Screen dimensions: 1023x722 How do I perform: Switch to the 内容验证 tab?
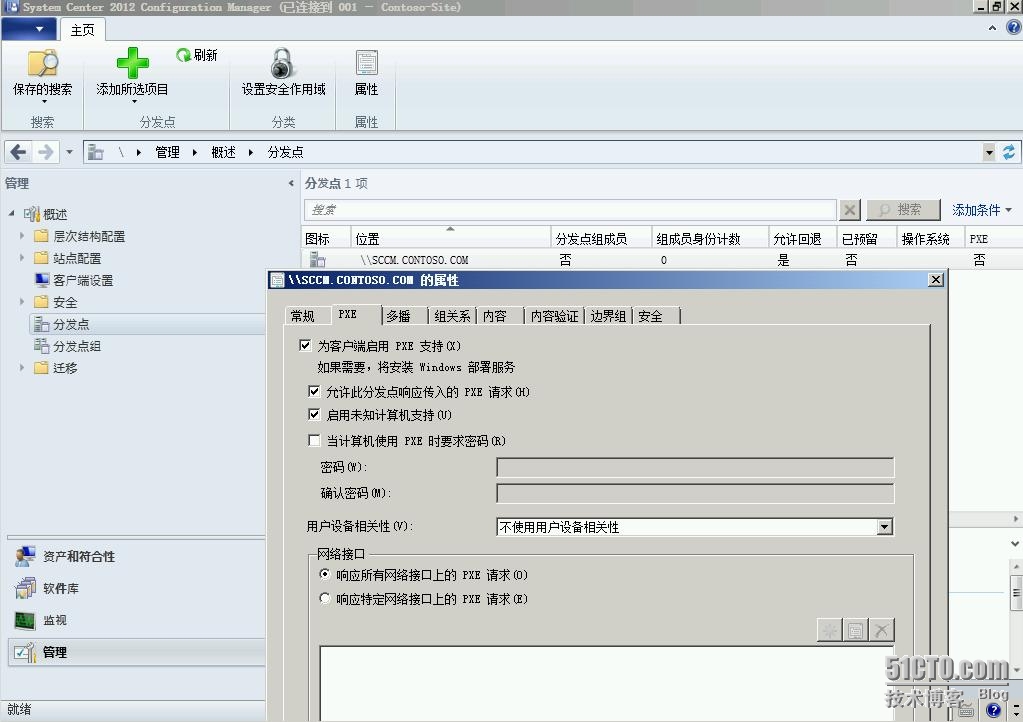point(555,316)
